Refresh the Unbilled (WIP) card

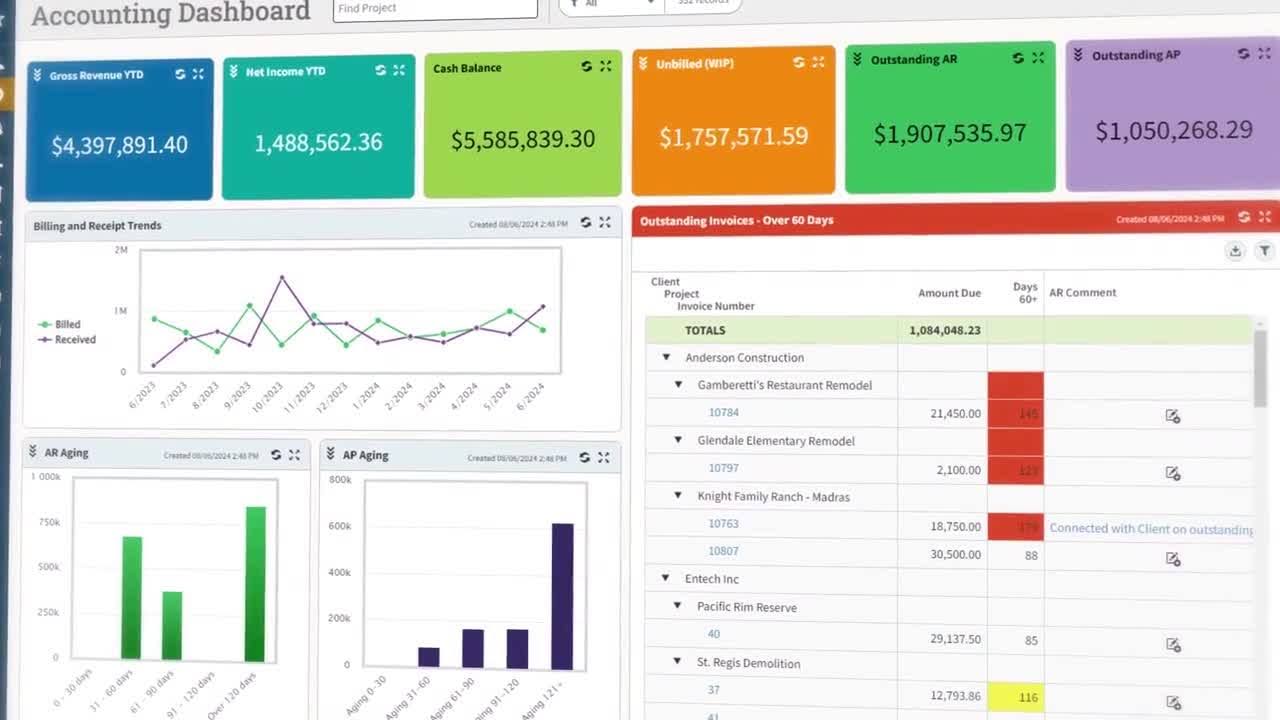[798, 62]
